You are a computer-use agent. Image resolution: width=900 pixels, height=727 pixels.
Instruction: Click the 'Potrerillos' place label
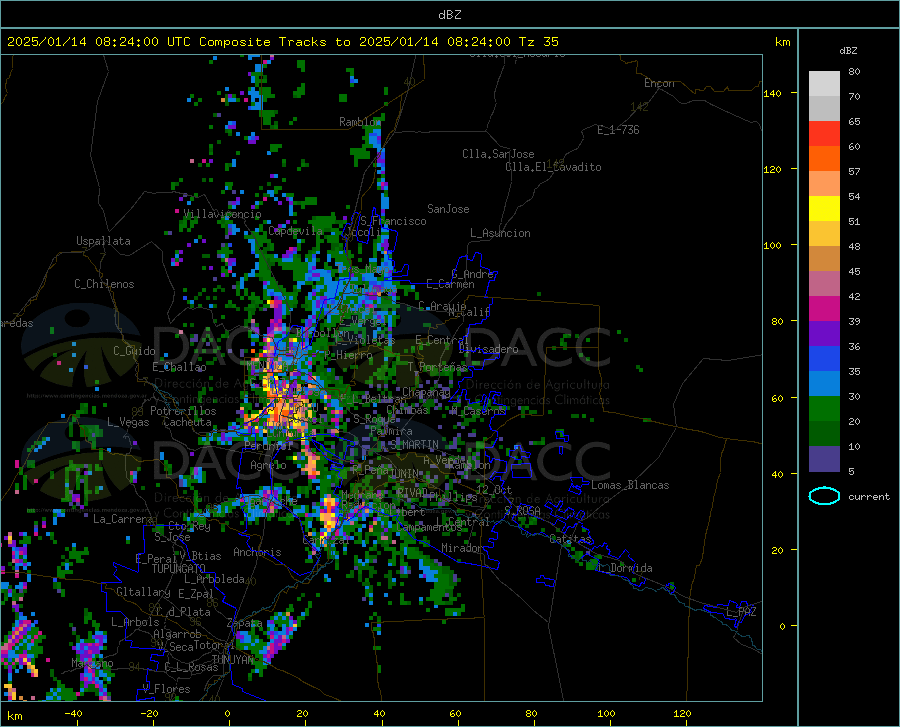(183, 411)
